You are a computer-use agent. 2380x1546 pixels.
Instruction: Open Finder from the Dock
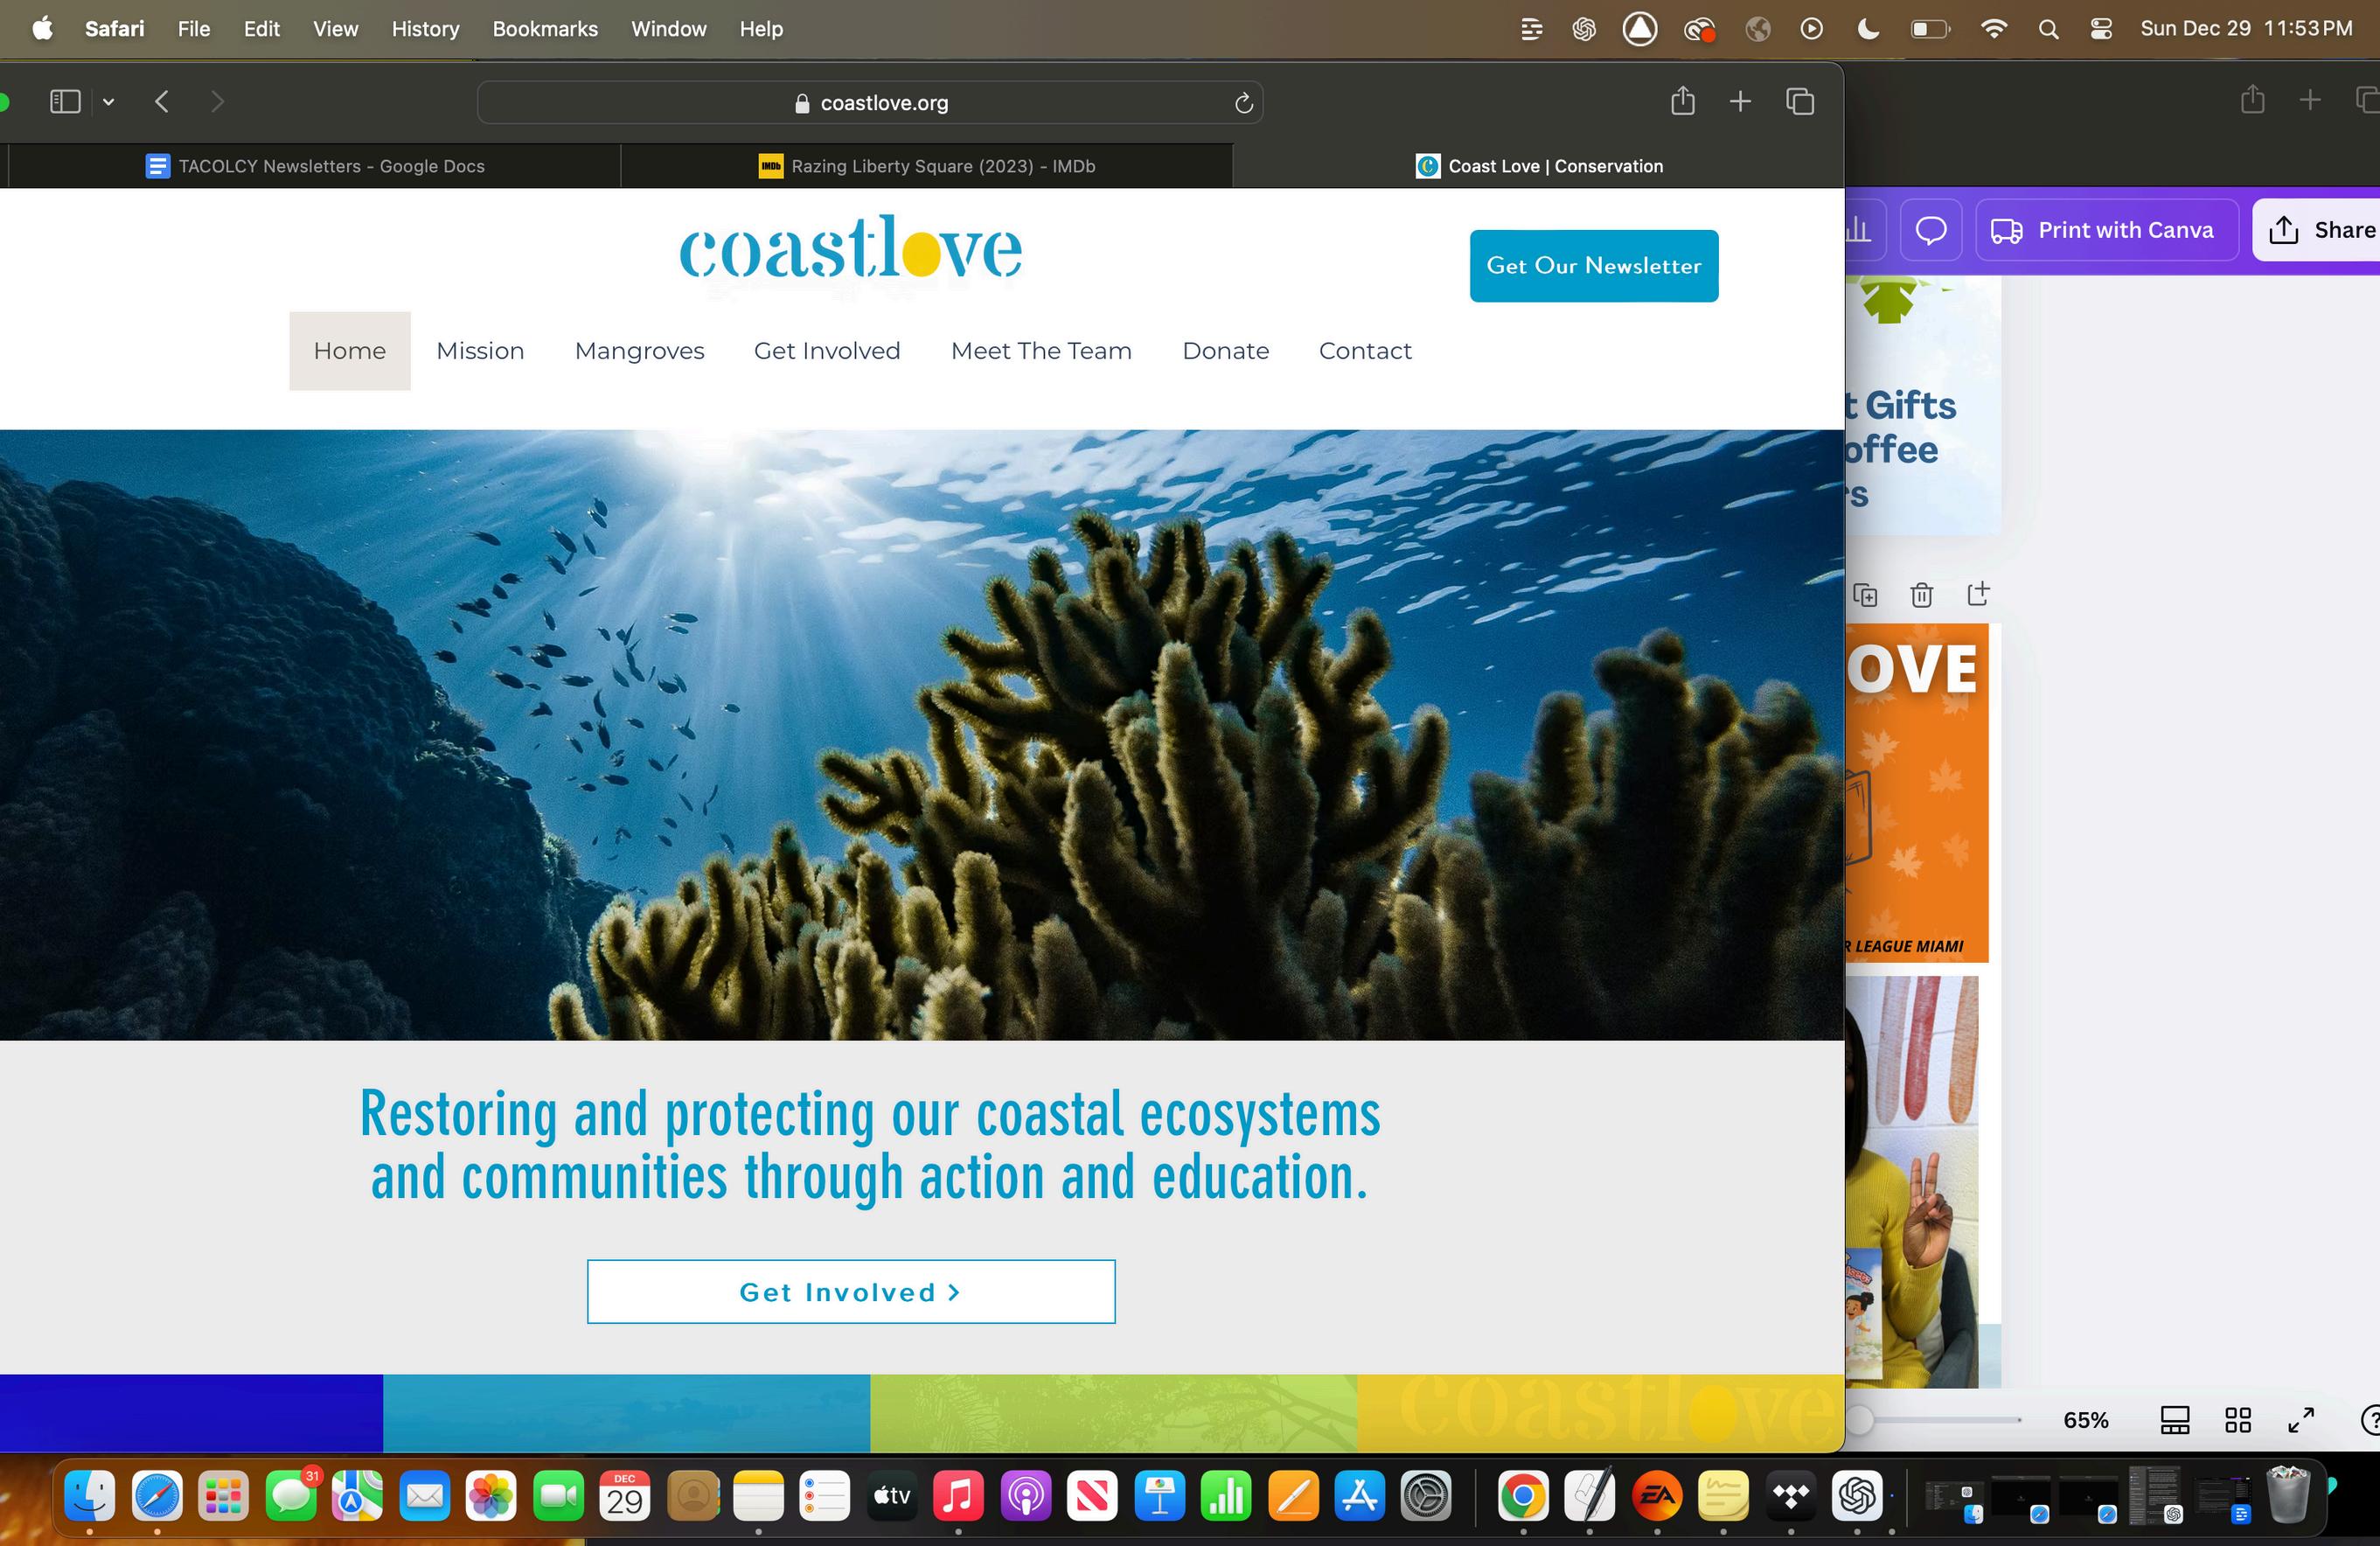pos(90,1496)
